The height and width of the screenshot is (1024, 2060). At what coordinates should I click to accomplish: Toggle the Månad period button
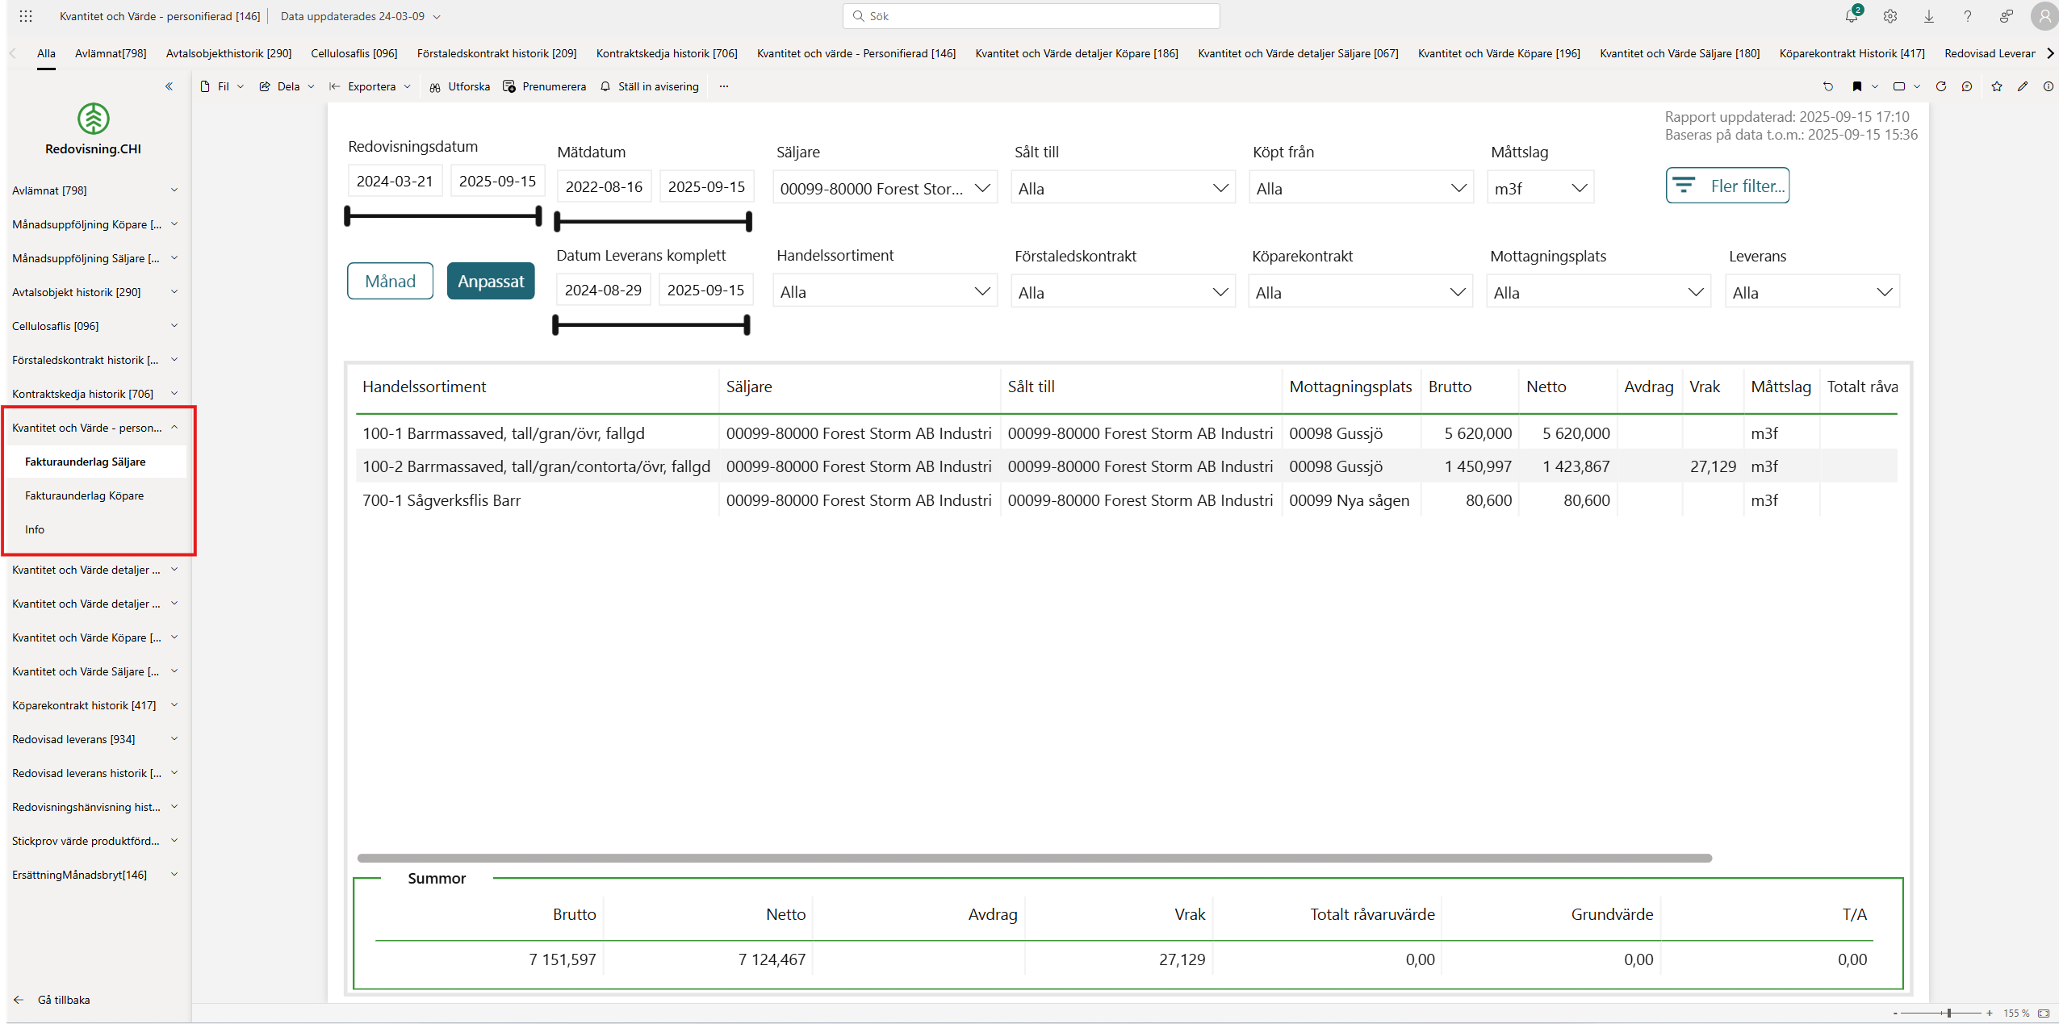pos(390,281)
